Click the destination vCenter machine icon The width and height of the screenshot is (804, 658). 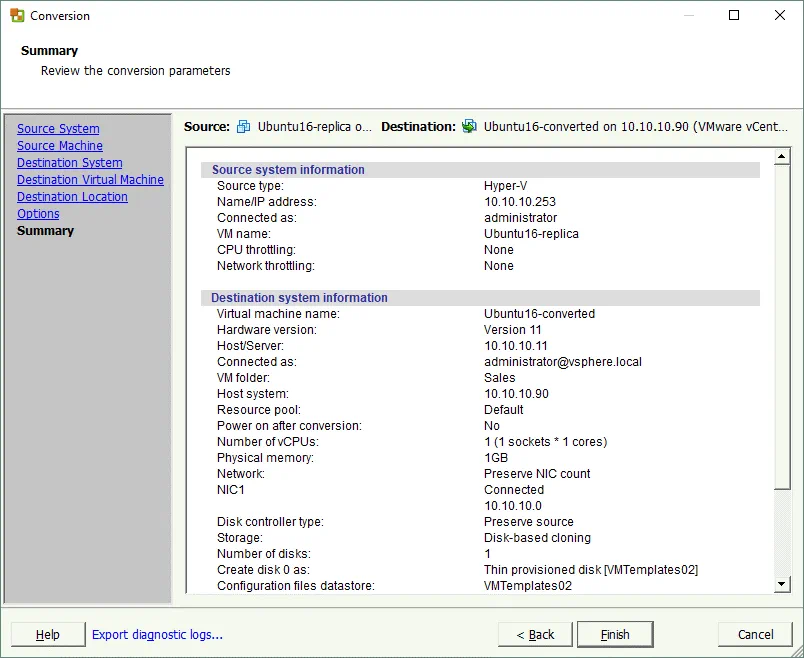[x=469, y=127]
